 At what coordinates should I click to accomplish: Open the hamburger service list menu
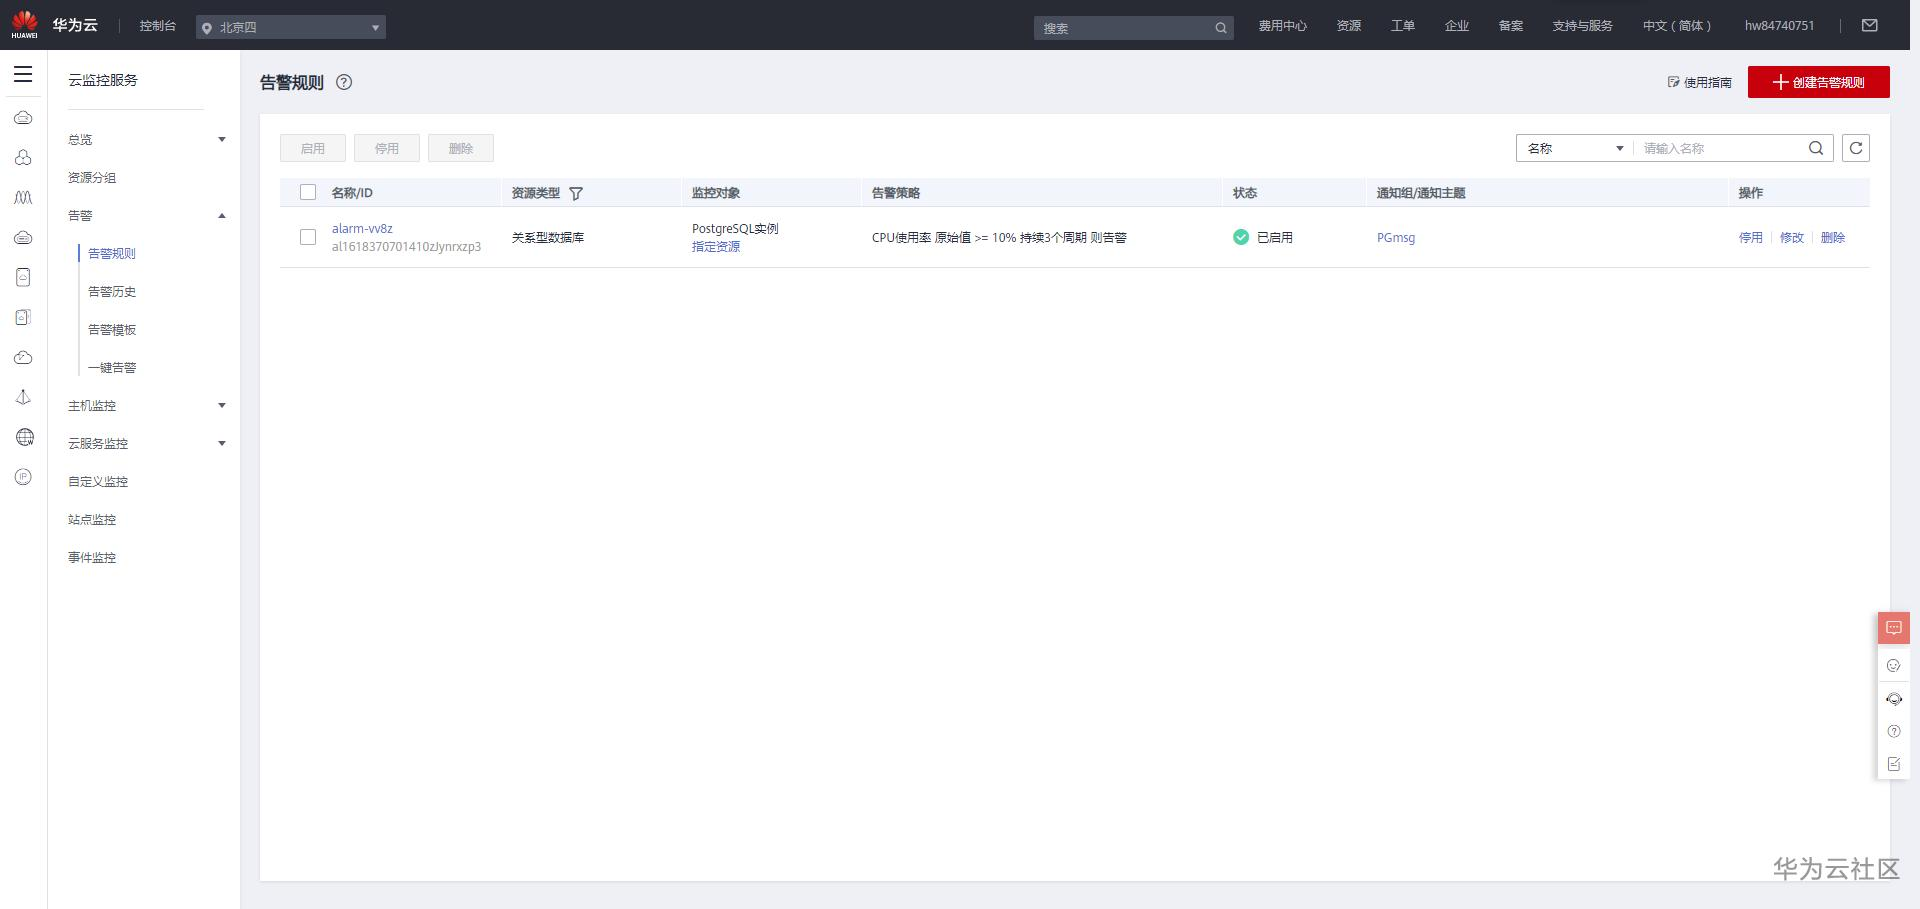[x=23, y=74]
